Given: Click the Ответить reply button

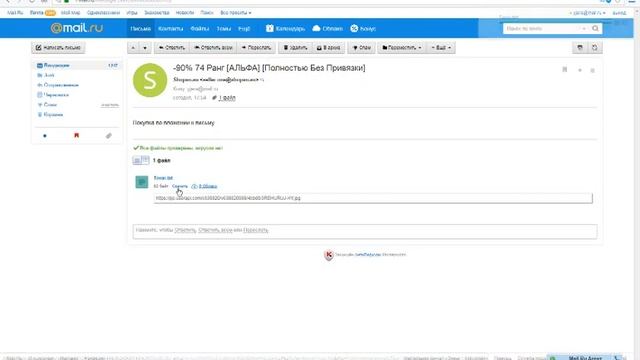Looking at the screenshot, I should pyautogui.click(x=172, y=48).
